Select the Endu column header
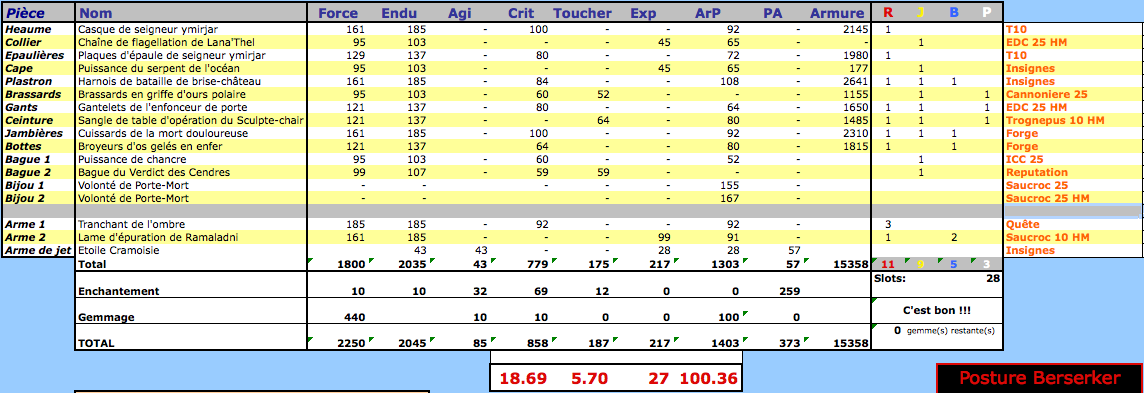 pos(400,13)
